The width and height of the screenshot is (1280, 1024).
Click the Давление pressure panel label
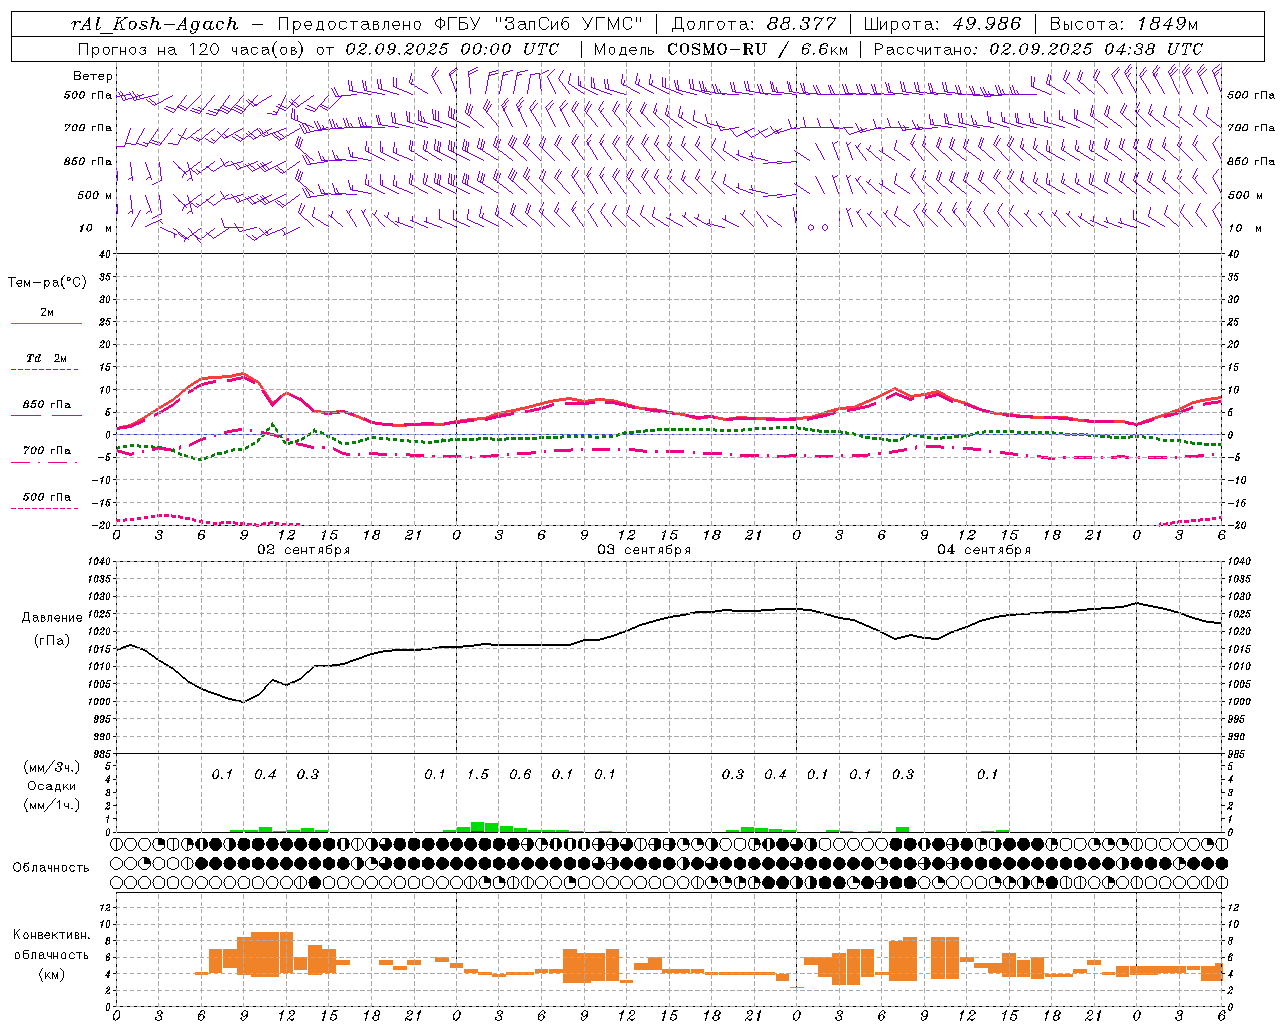(52, 618)
